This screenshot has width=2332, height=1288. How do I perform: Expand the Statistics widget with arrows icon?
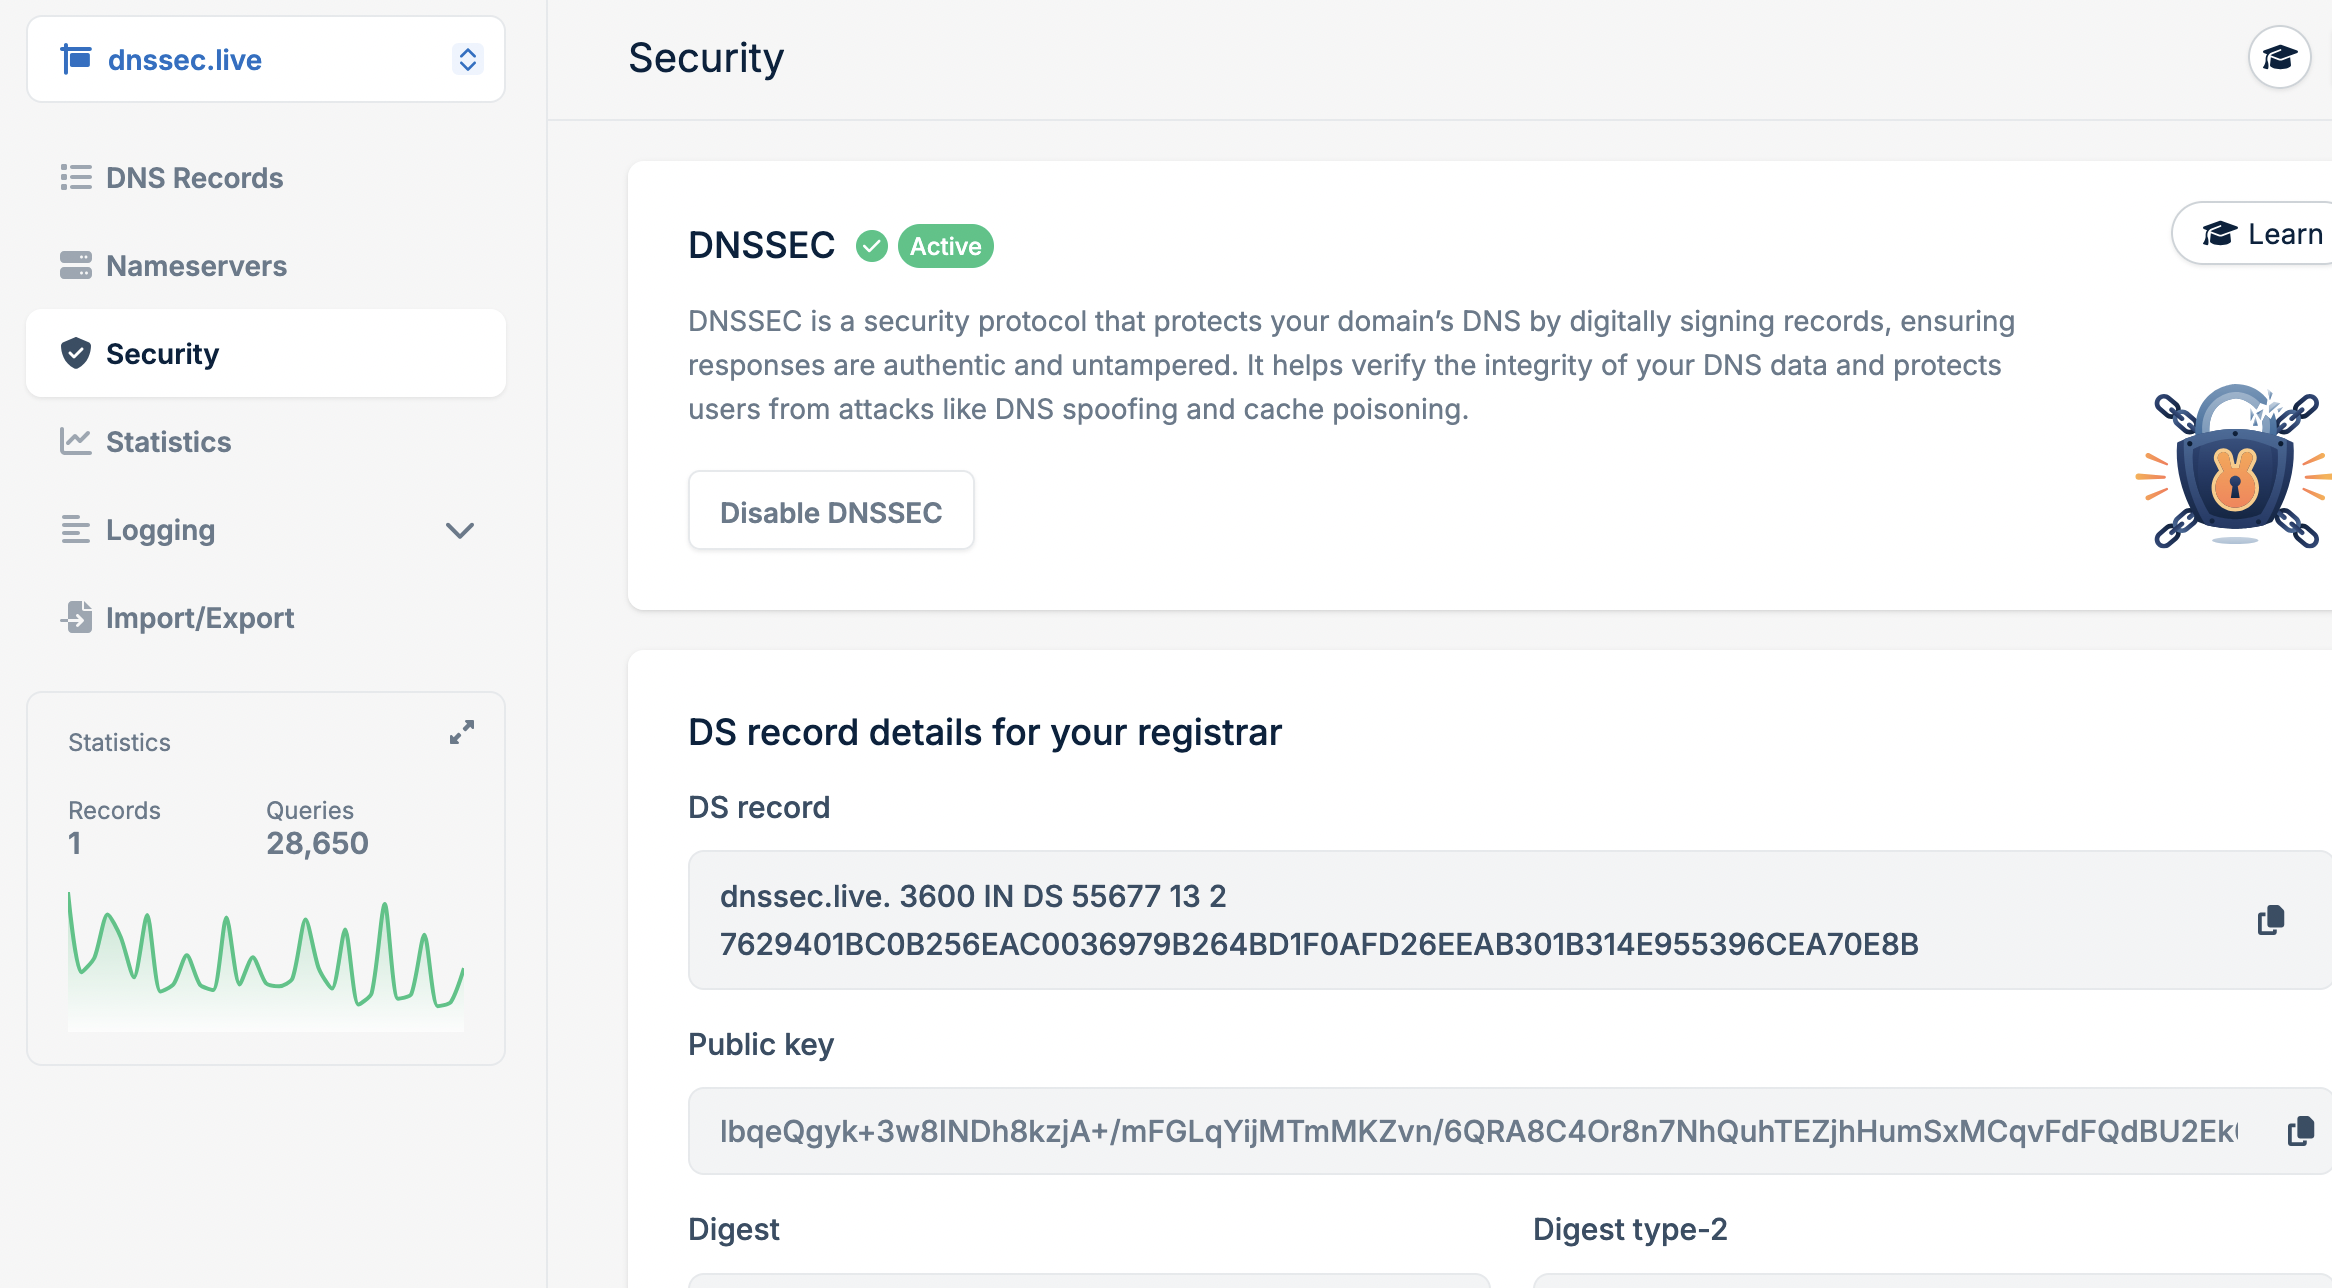click(x=461, y=733)
